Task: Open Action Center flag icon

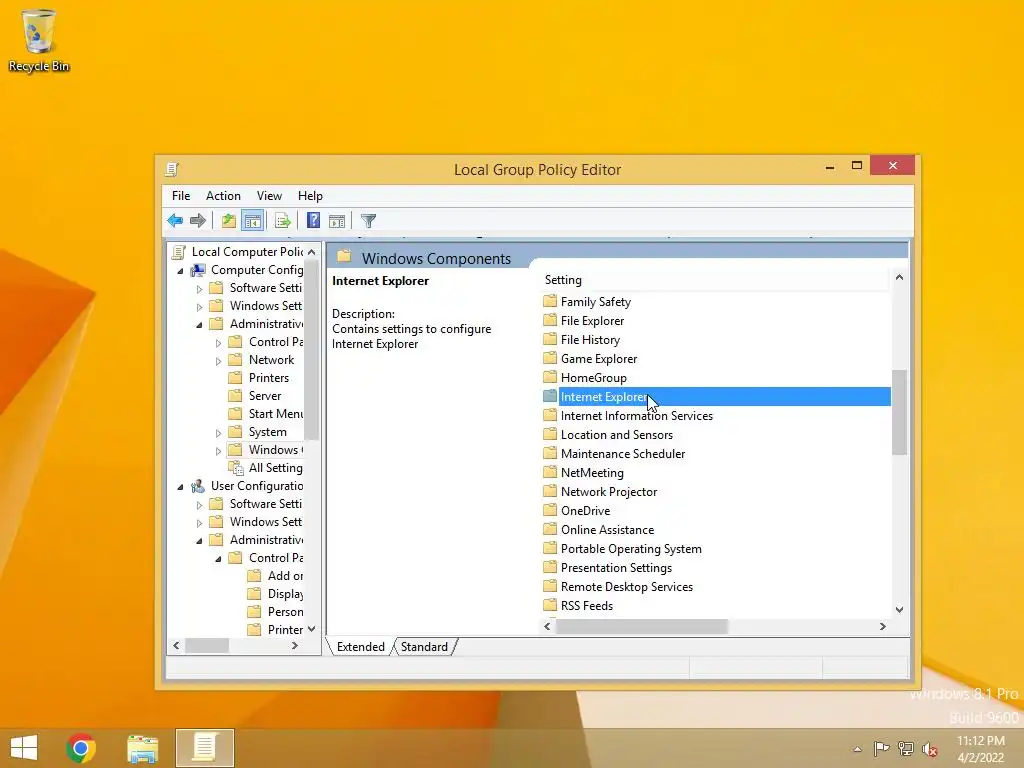Action: [x=882, y=749]
